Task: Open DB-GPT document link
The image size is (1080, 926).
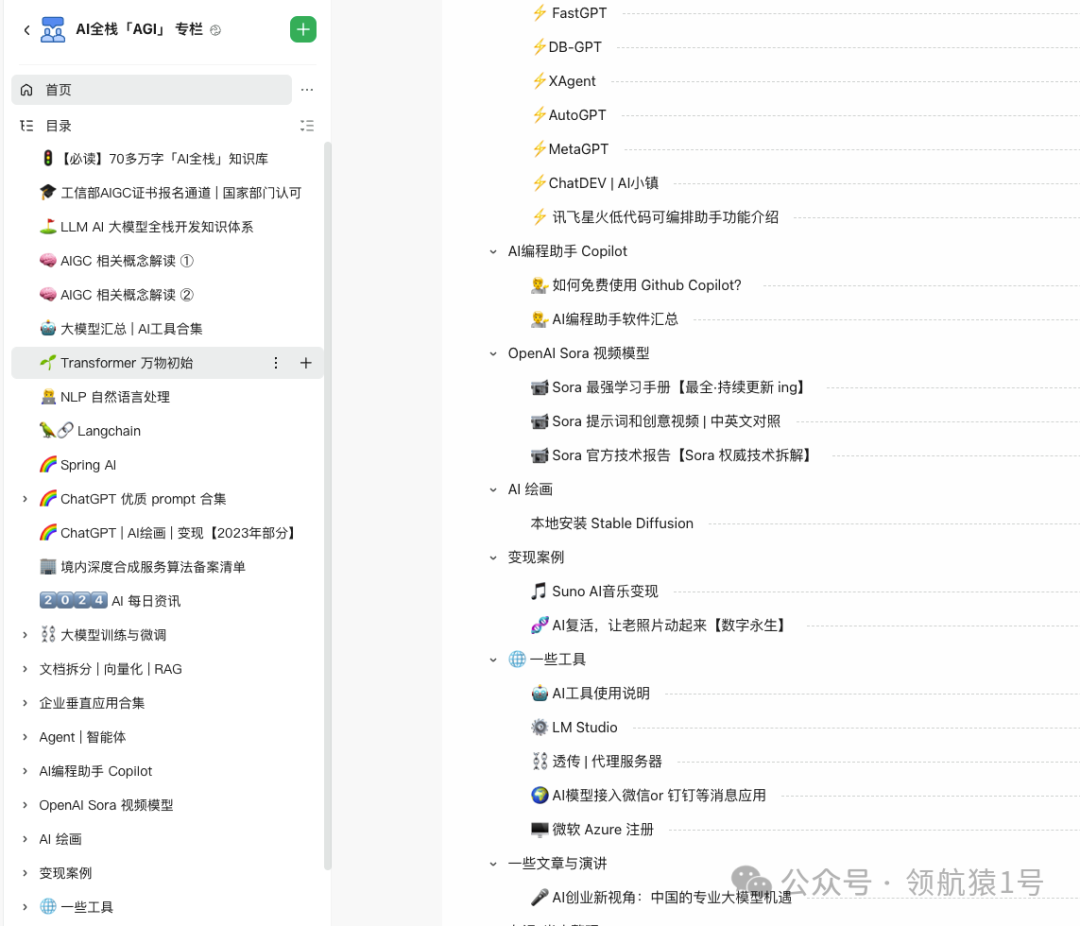Action: 575,47
